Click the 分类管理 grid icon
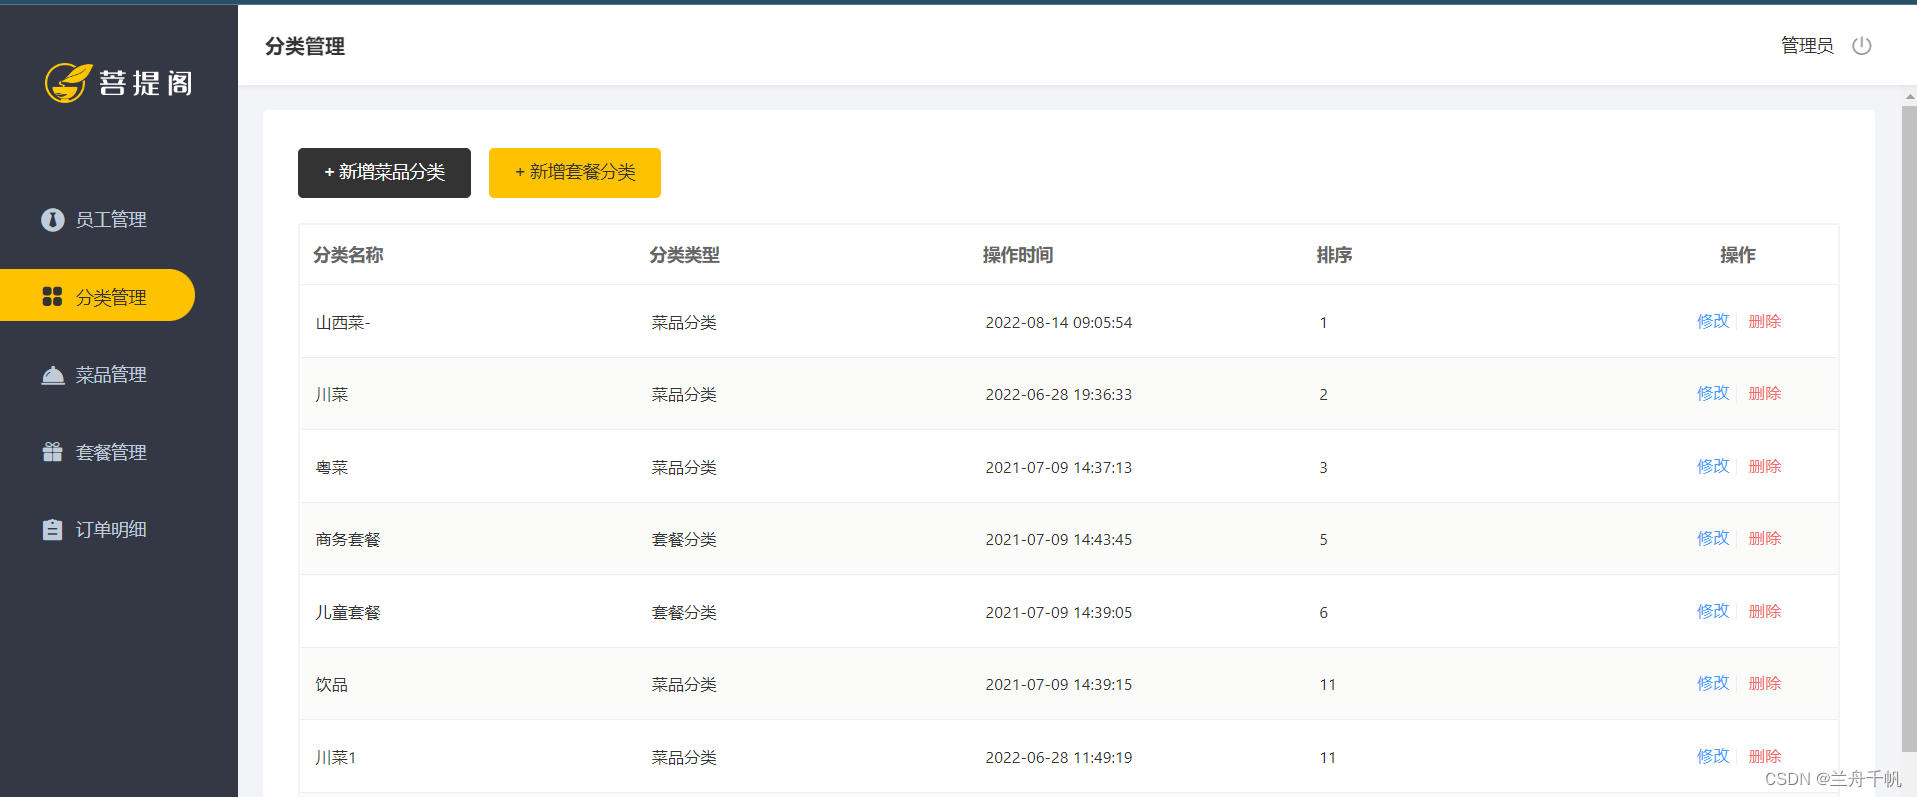Image resolution: width=1917 pixels, height=797 pixels. [53, 297]
